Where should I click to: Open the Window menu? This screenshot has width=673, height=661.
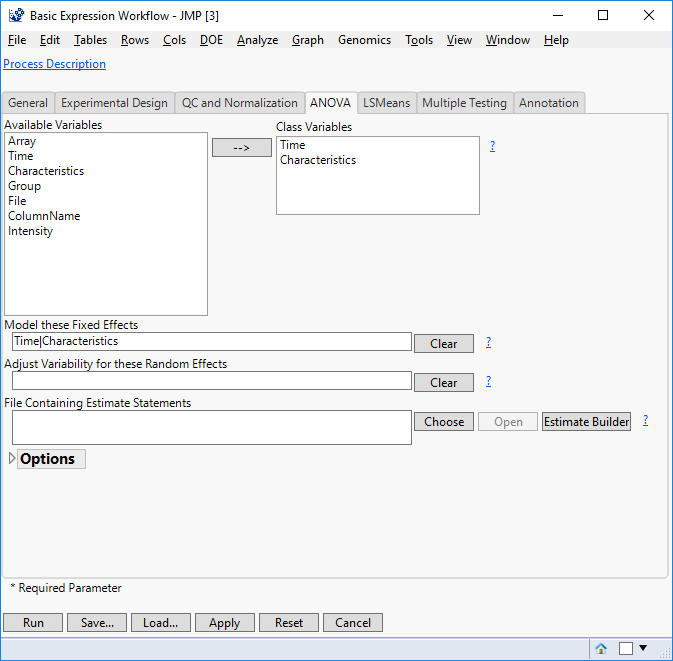(x=508, y=40)
